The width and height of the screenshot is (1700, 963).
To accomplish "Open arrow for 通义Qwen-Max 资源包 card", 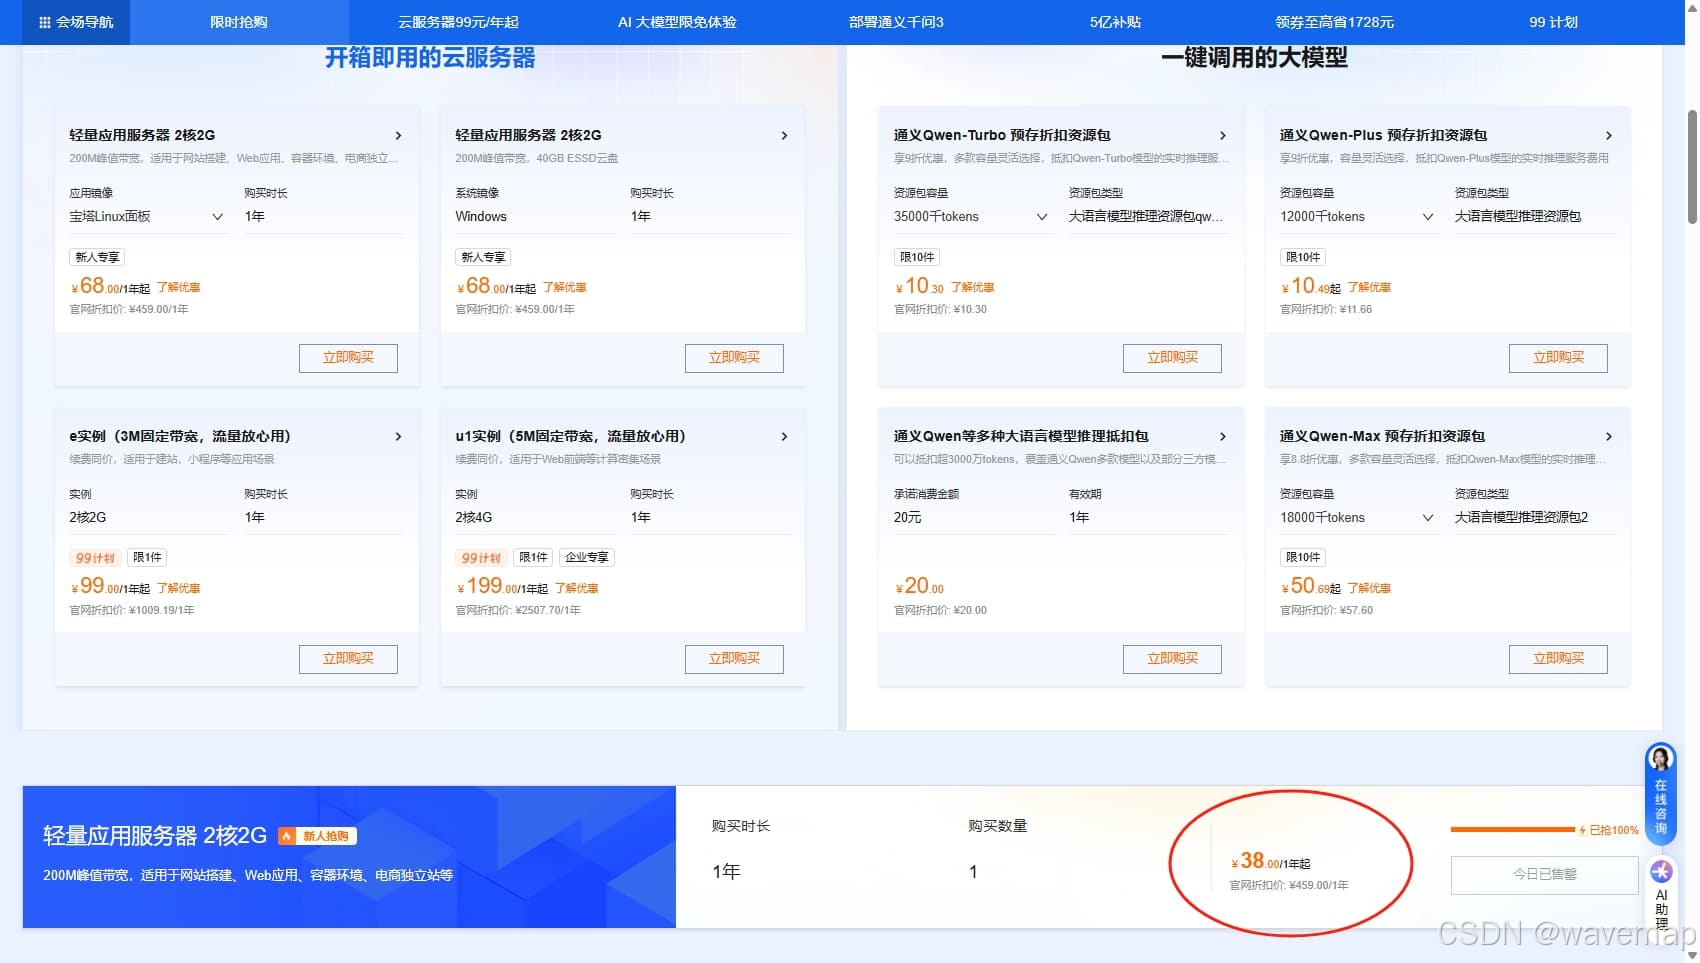I will point(1608,436).
